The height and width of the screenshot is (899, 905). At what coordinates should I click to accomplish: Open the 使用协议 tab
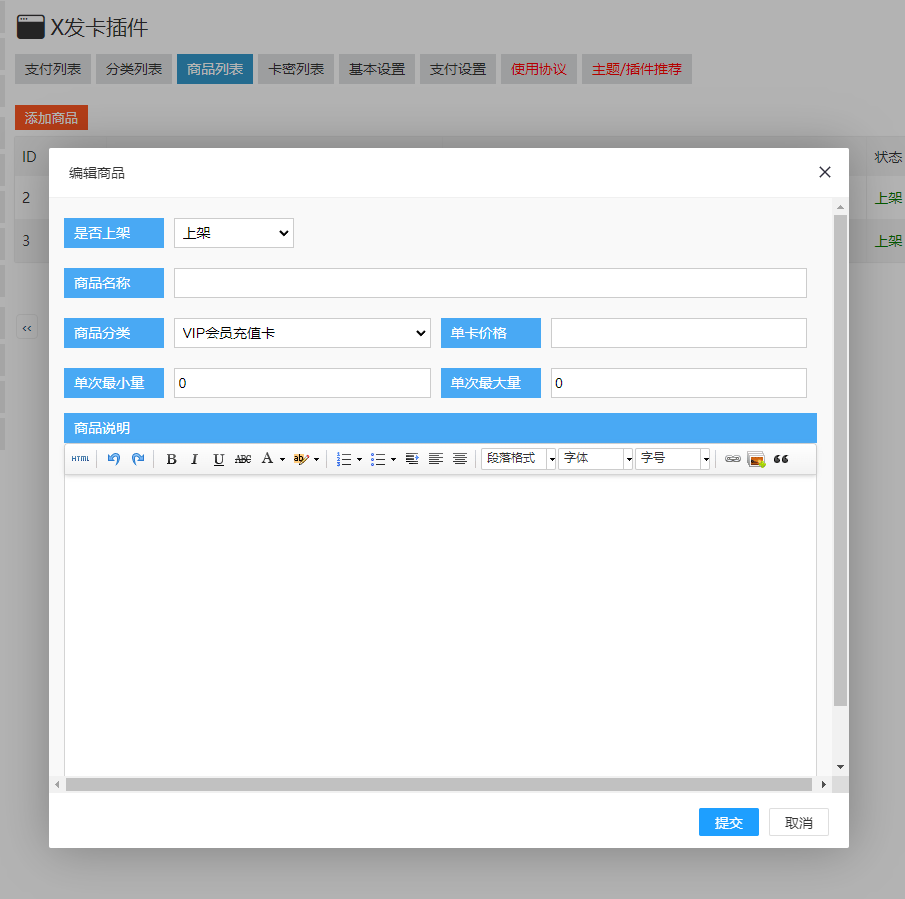[x=539, y=69]
